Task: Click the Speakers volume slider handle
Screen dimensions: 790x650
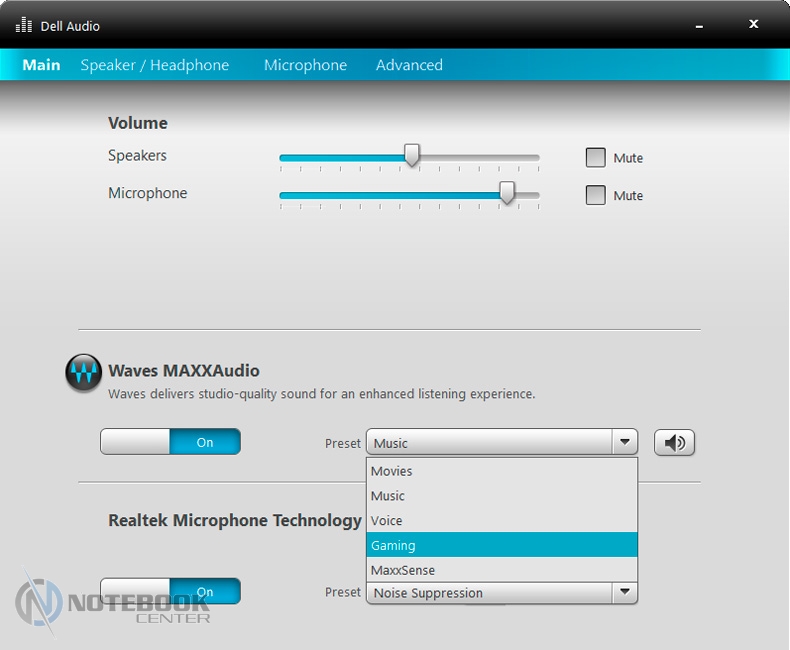Action: 411,156
